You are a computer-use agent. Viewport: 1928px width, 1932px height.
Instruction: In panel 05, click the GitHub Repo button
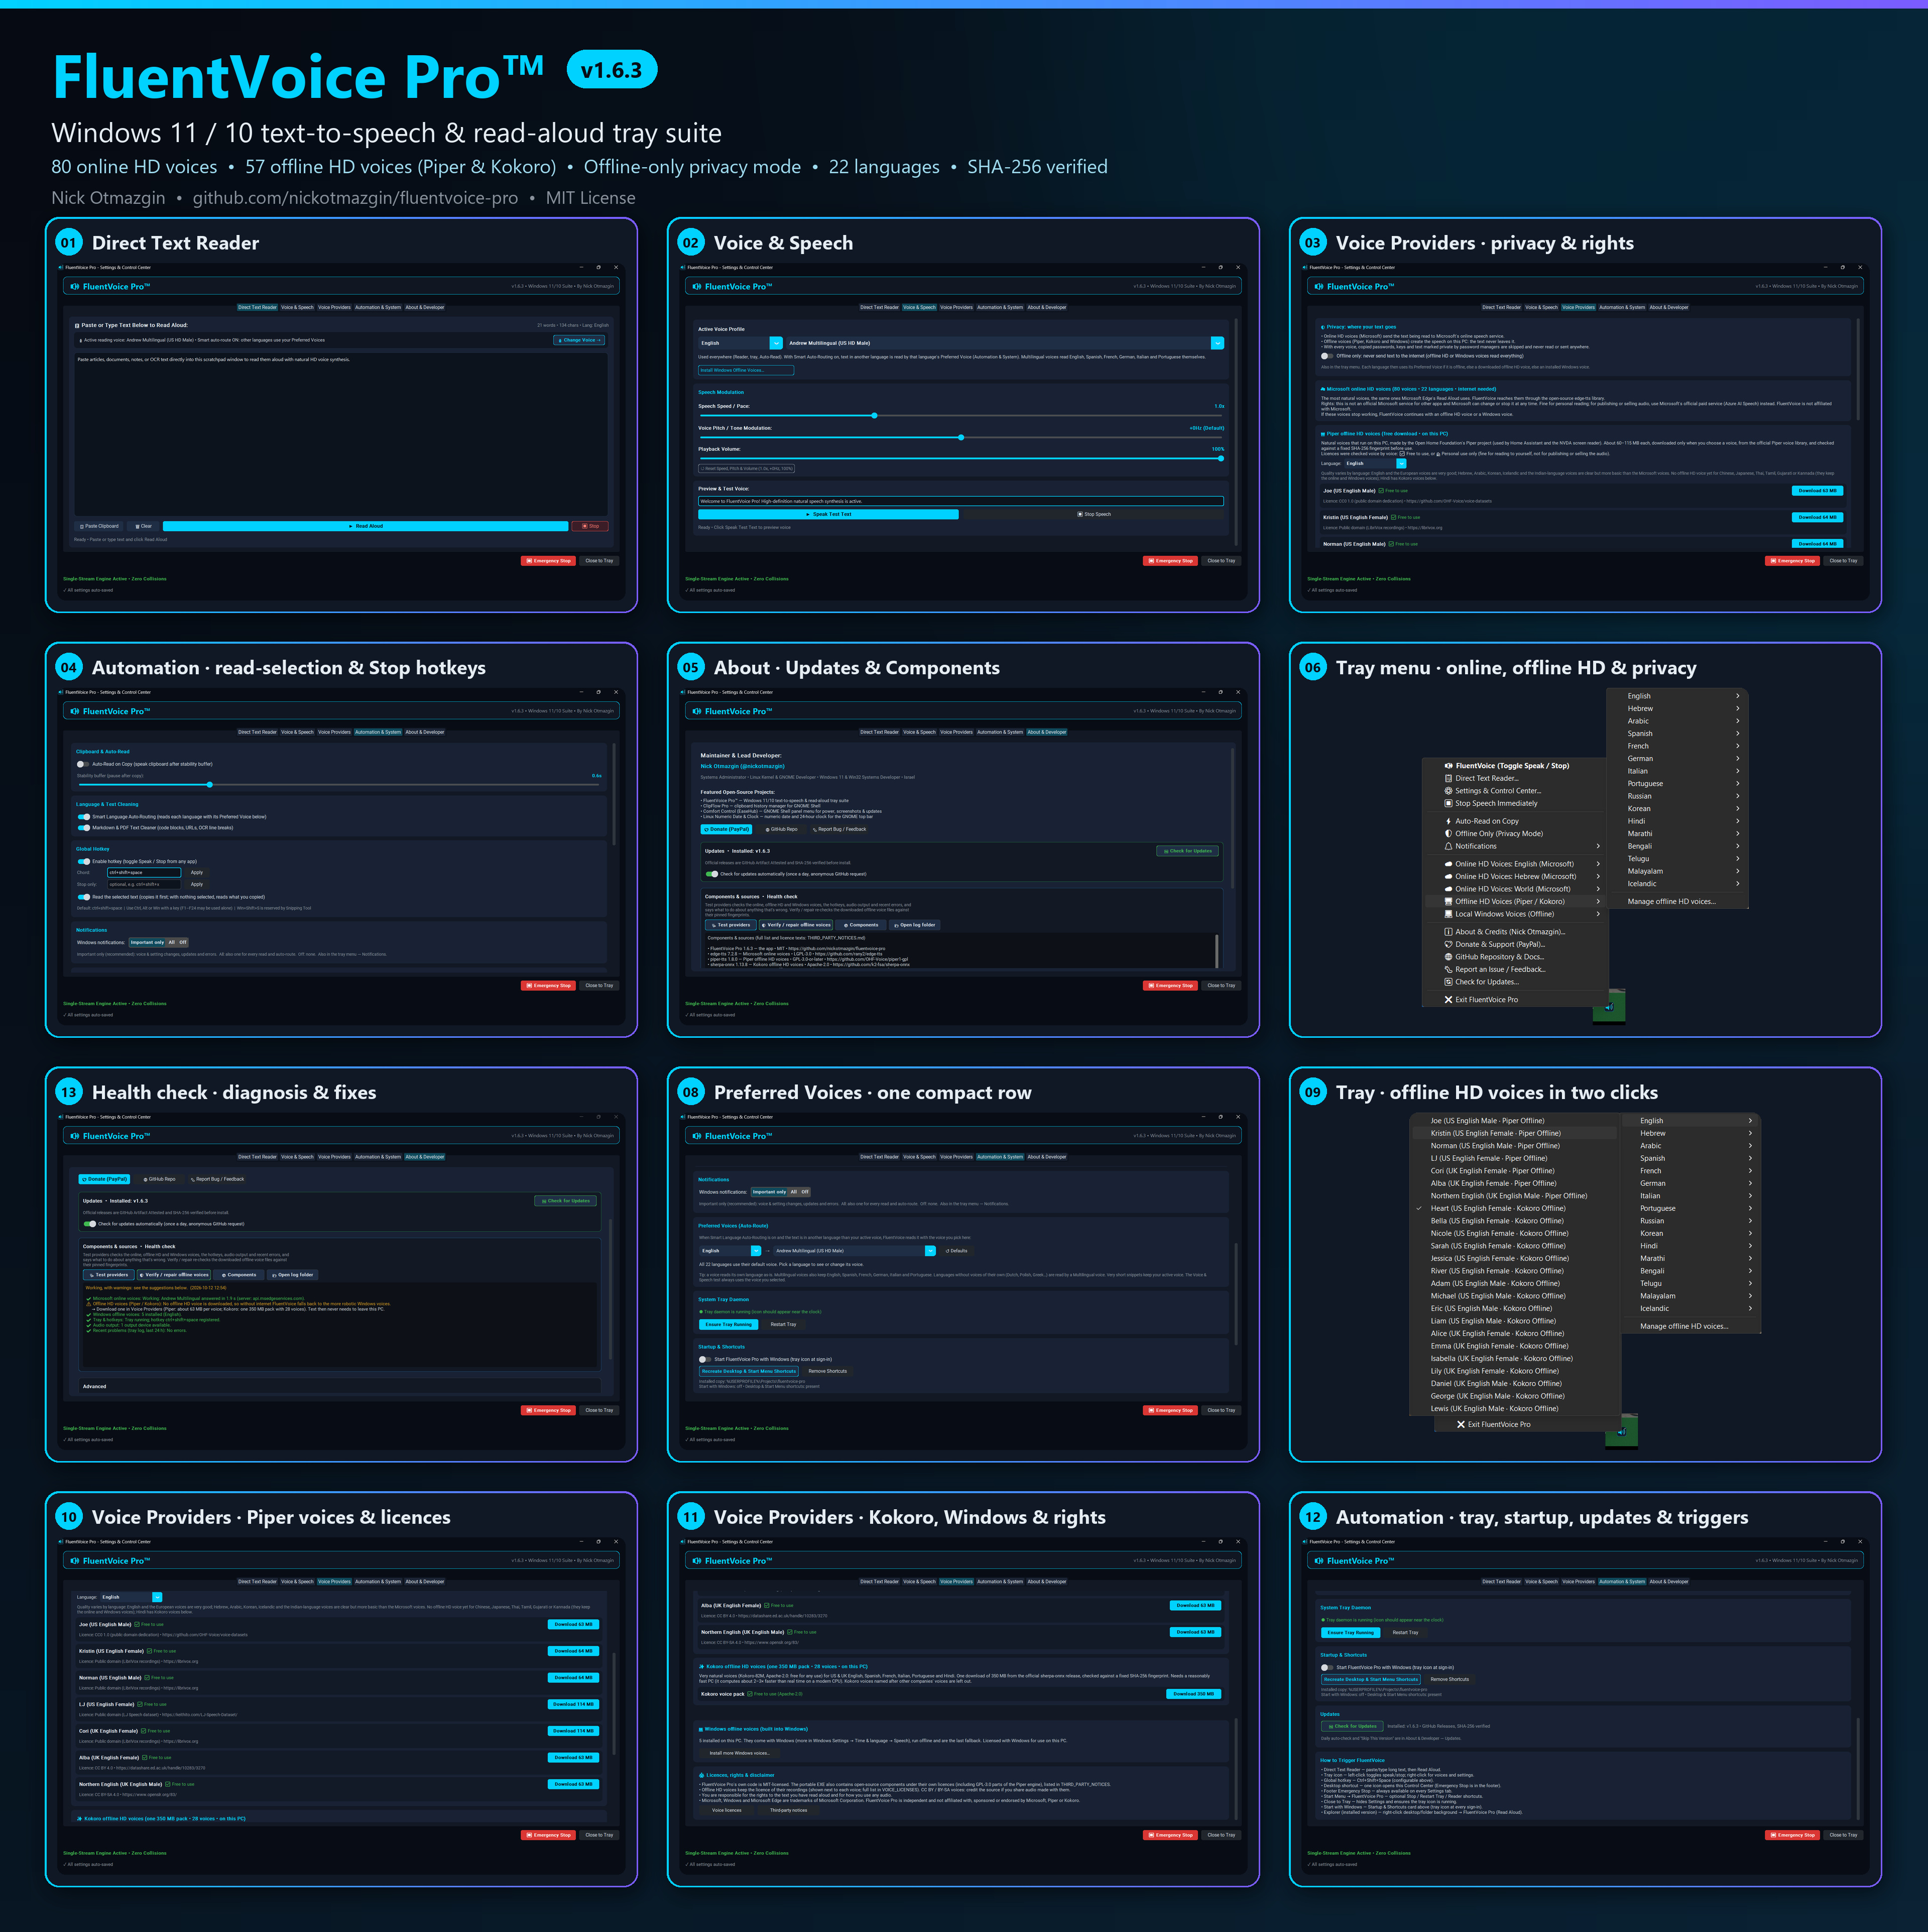782,829
